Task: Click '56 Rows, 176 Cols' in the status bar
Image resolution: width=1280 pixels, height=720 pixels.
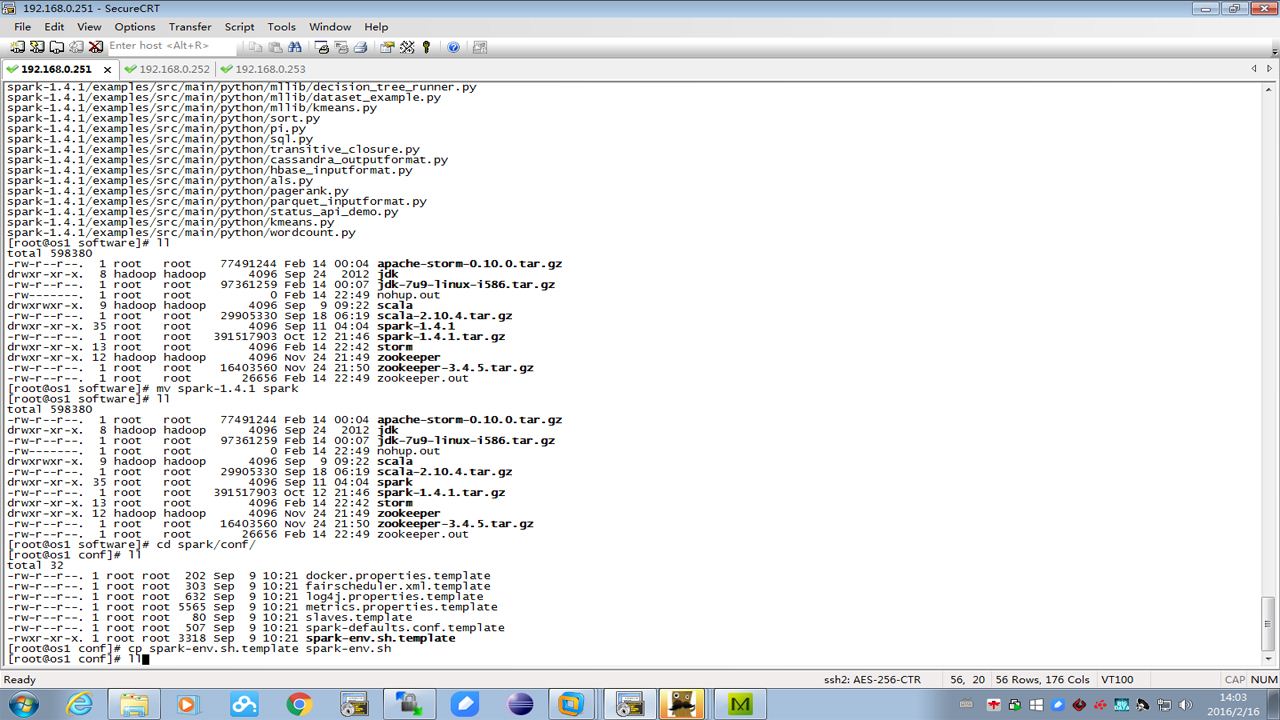Action: (x=1042, y=680)
